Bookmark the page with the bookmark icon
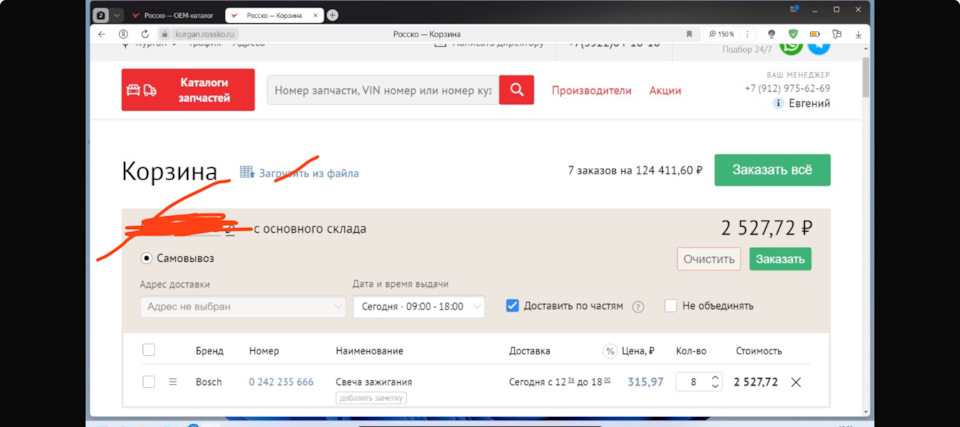The width and height of the screenshot is (960, 427). (689, 34)
